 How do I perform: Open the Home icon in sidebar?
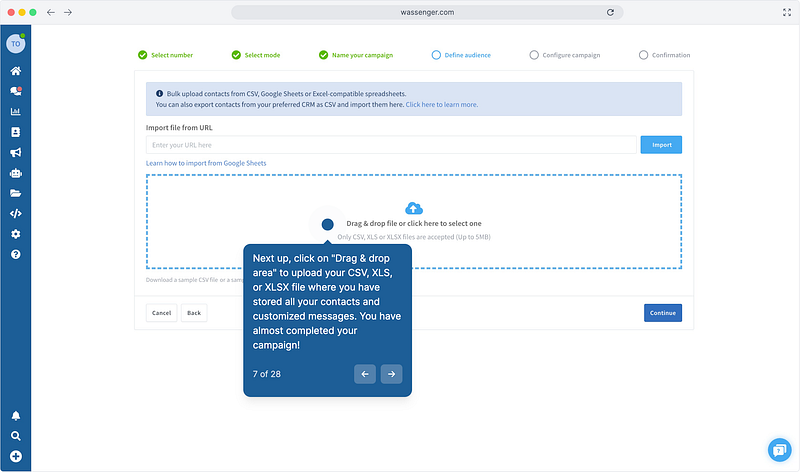coord(15,71)
